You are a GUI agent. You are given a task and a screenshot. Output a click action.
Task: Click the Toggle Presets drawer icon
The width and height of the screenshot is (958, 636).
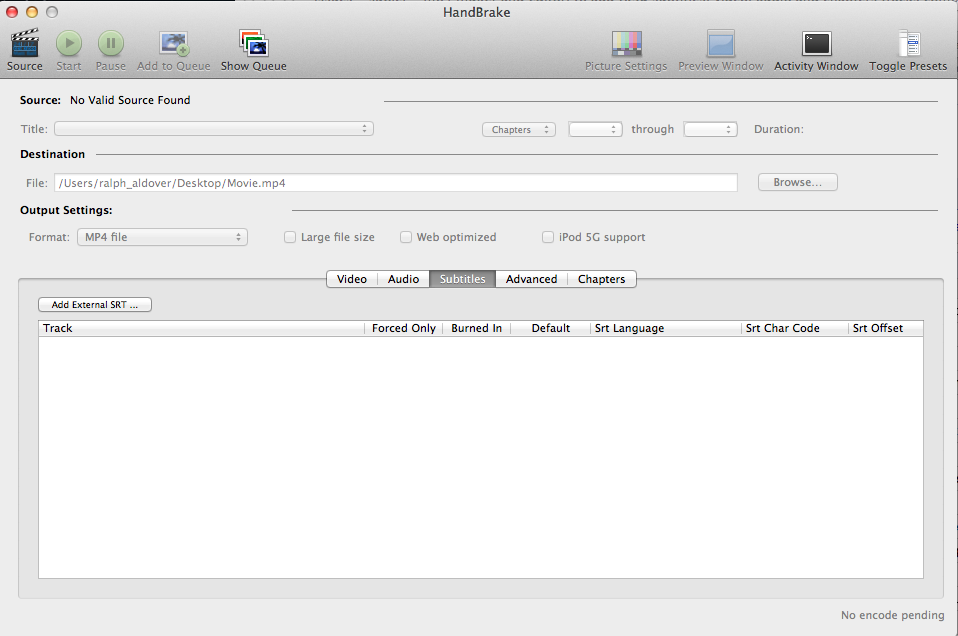click(909, 44)
